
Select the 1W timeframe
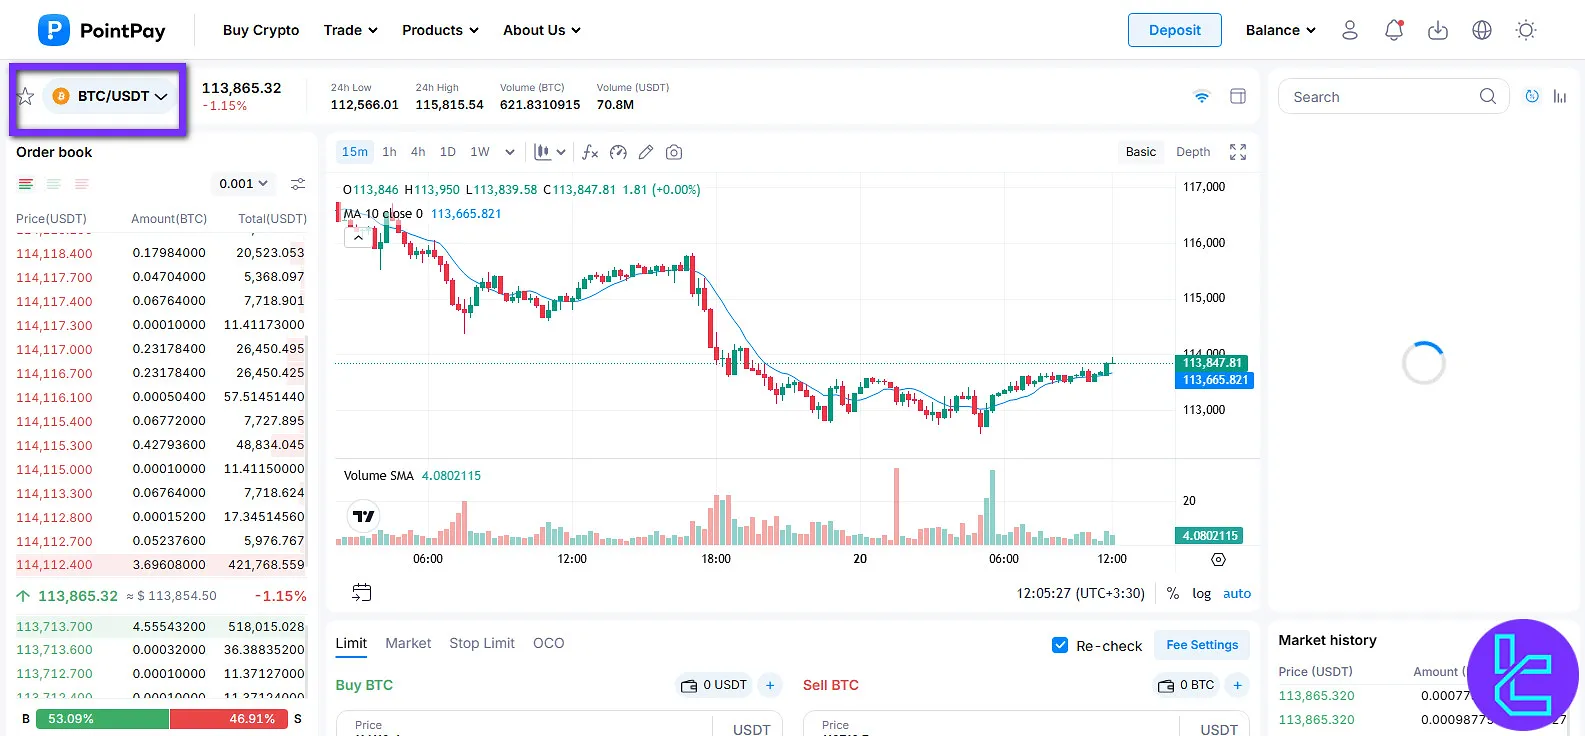pyautogui.click(x=480, y=152)
